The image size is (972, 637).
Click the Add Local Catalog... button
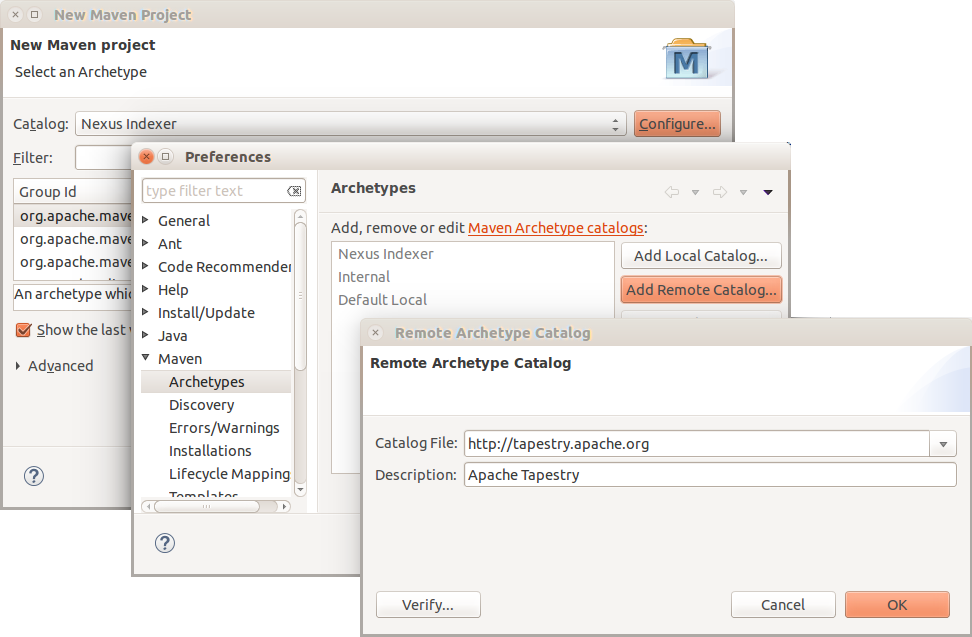tap(700, 256)
